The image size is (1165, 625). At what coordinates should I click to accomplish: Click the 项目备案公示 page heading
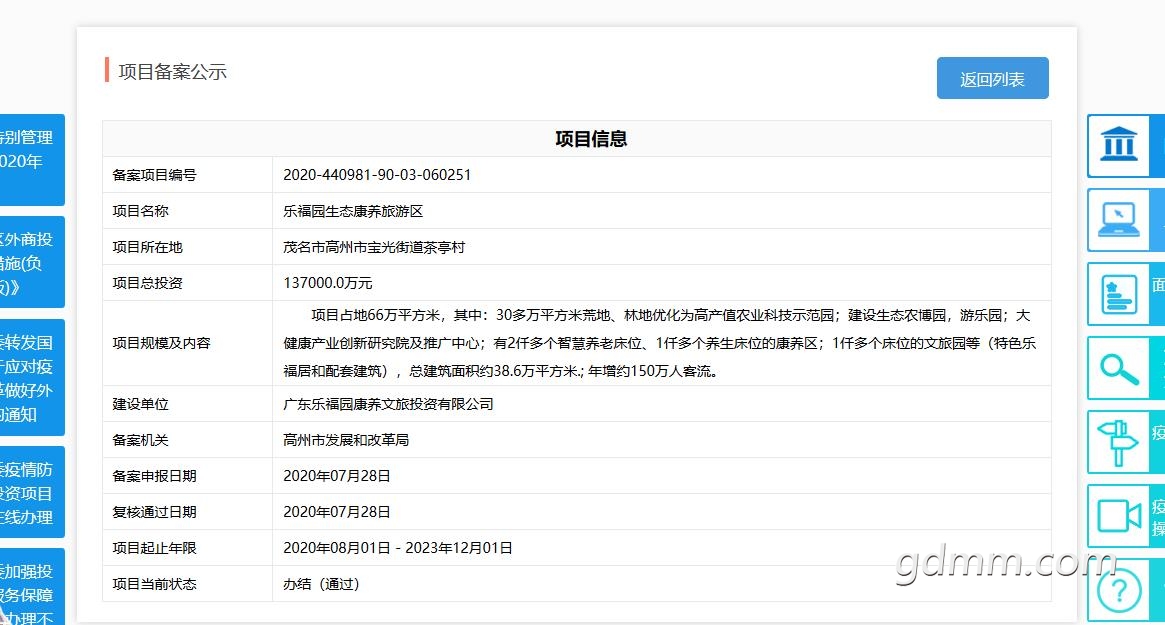point(172,72)
